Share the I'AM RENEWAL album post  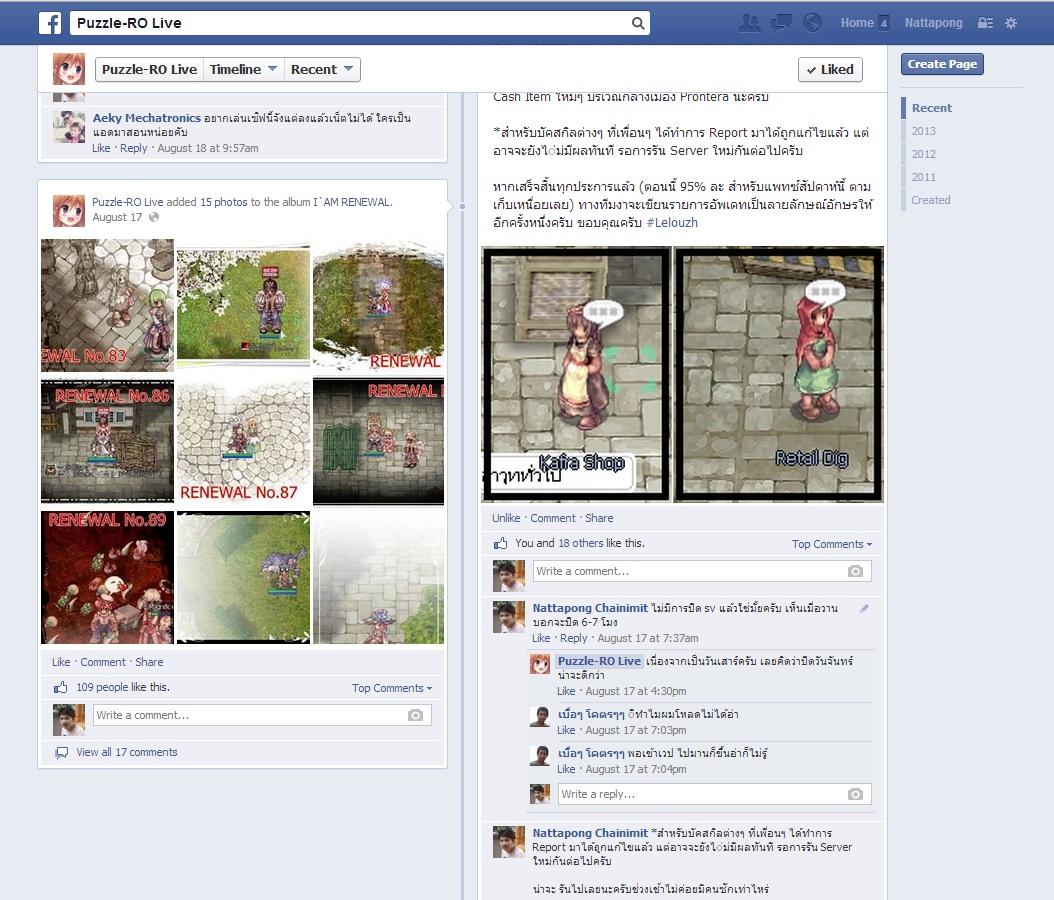click(x=149, y=662)
